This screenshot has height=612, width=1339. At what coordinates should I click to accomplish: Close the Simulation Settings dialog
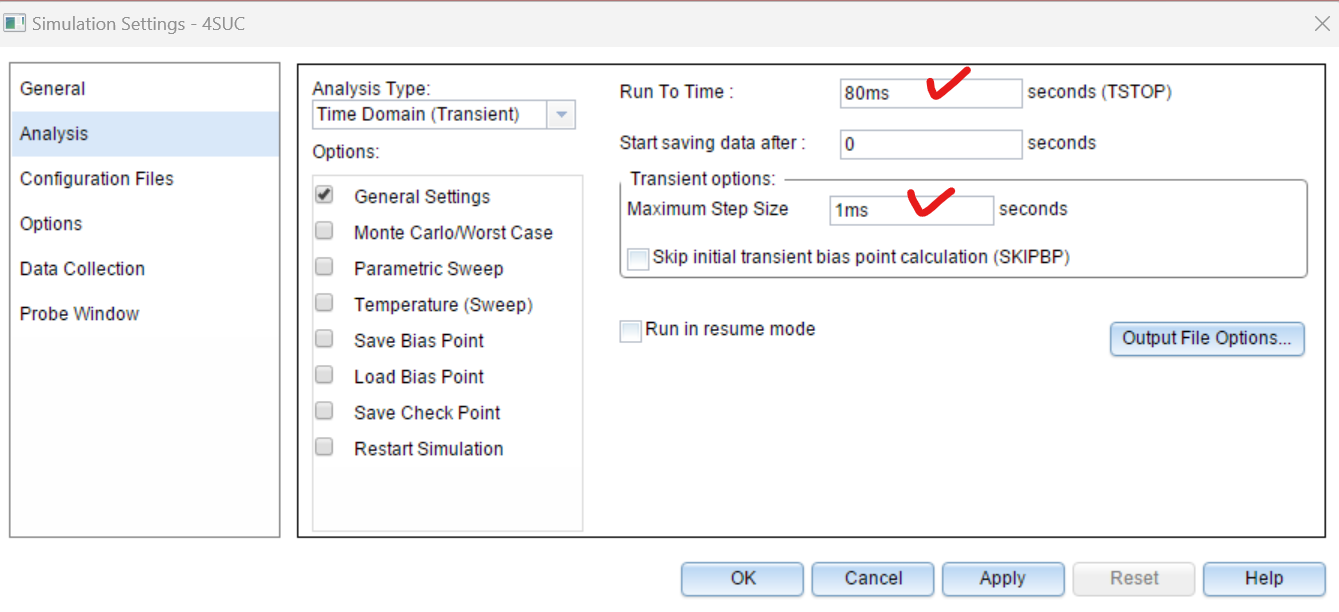click(1321, 24)
